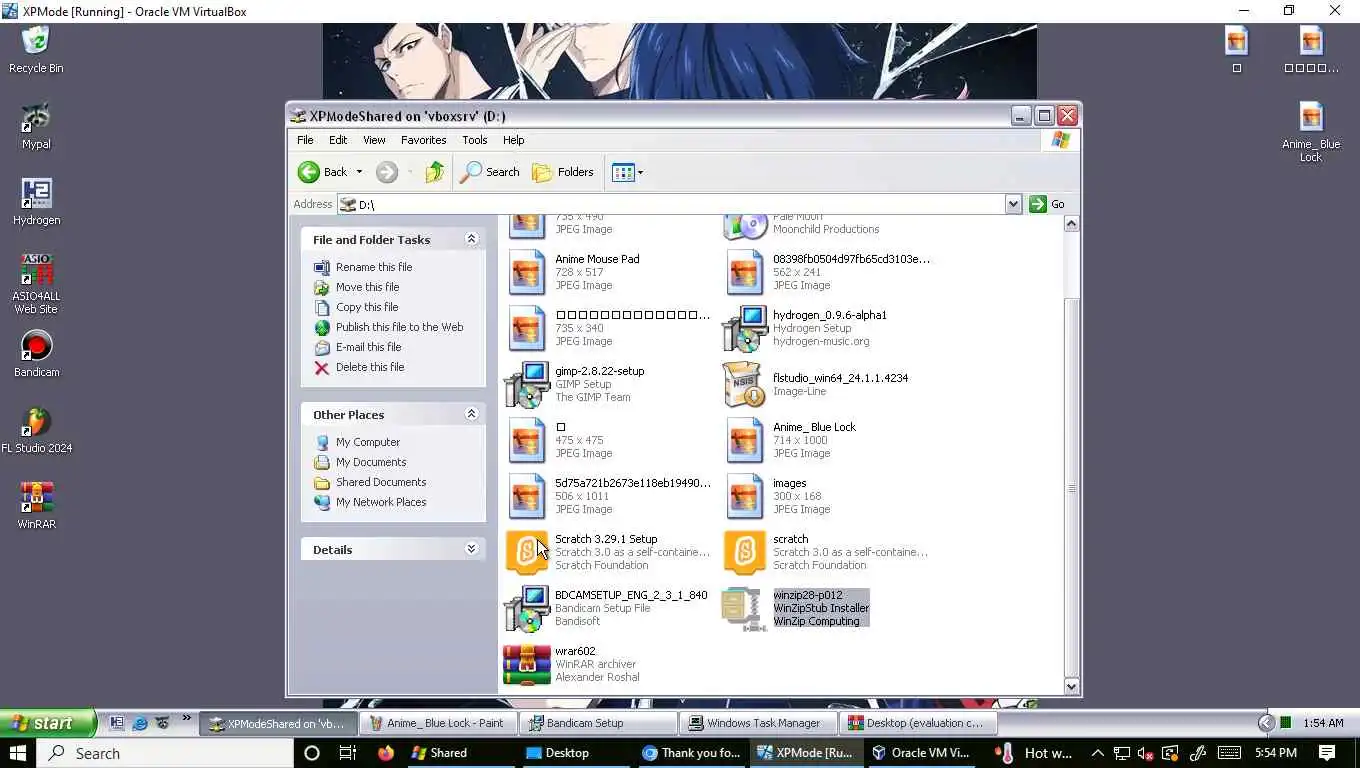Select winzip28-p012 installer file

point(796,608)
